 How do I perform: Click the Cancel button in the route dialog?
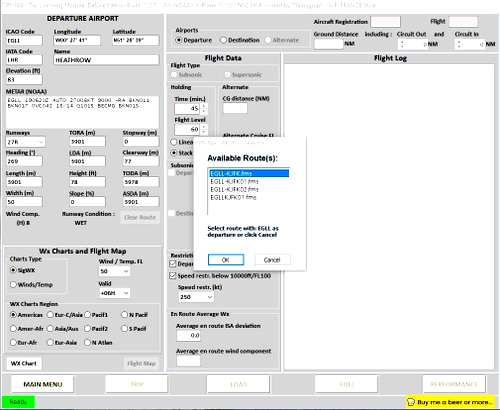272,260
